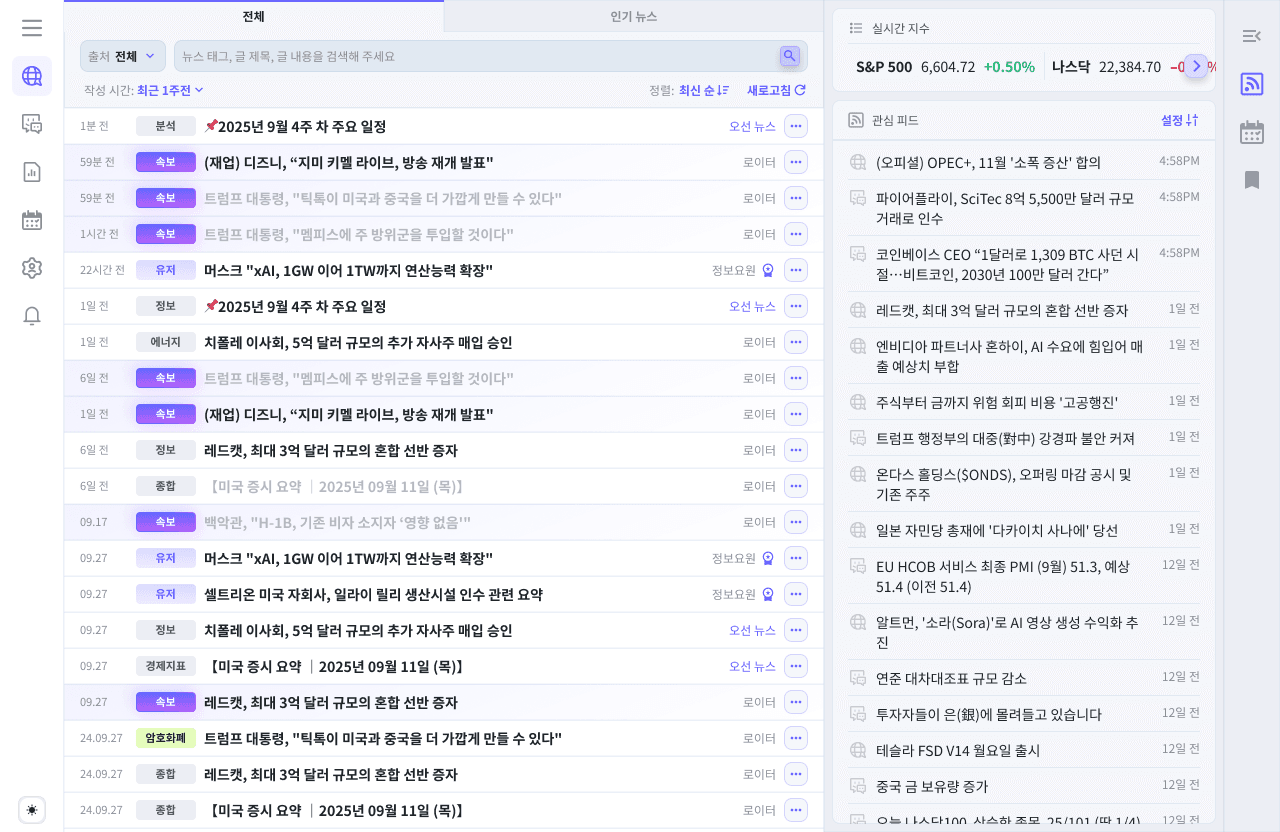Open the 출처 전체 source dropdown

[x=123, y=56]
